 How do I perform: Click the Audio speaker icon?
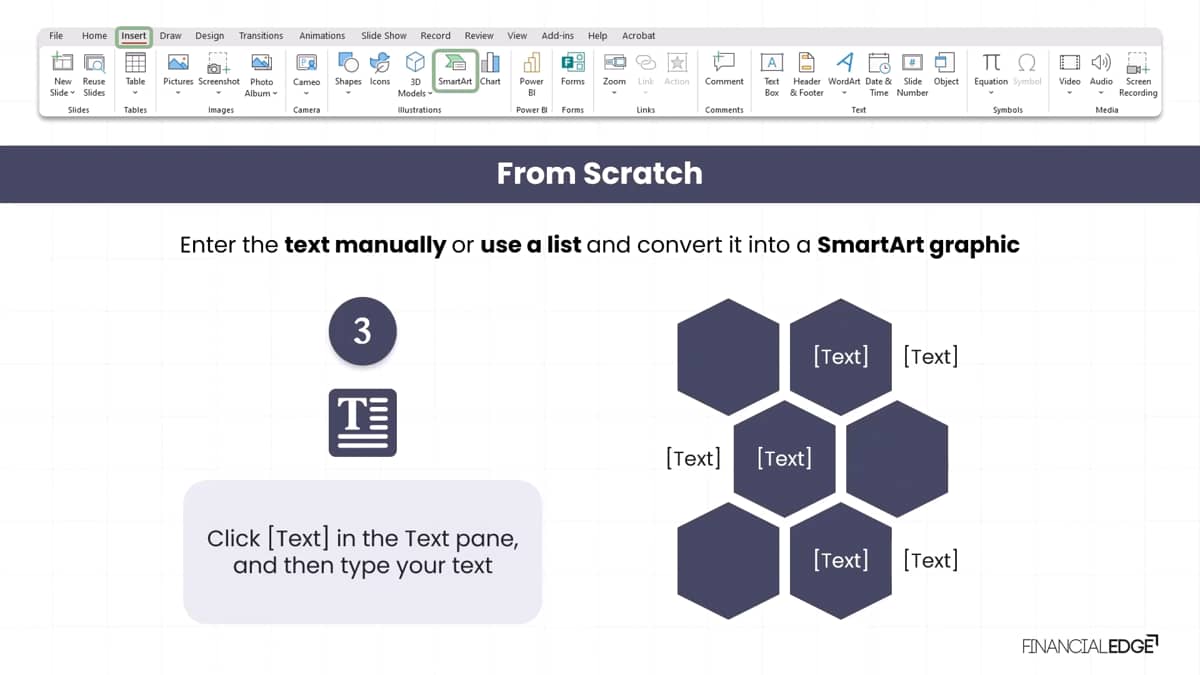pos(1101,63)
